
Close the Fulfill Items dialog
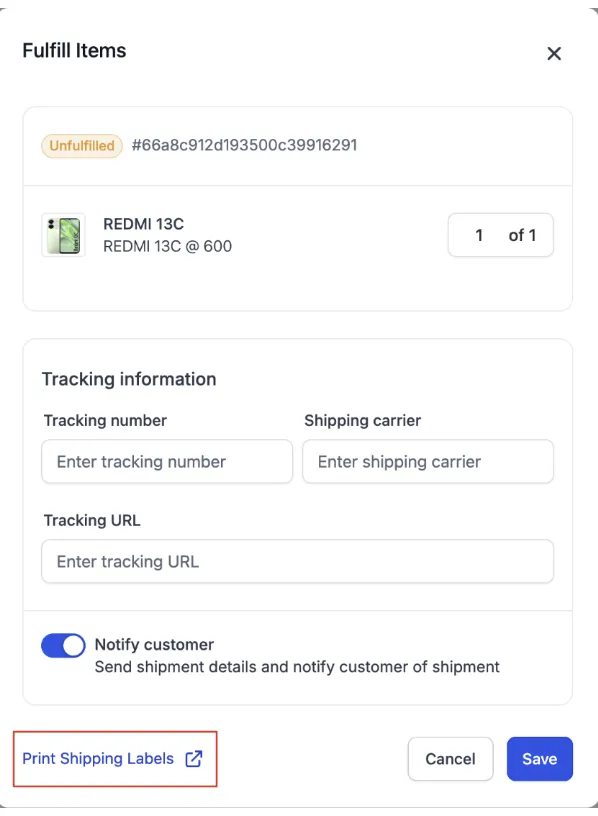pyautogui.click(x=554, y=53)
